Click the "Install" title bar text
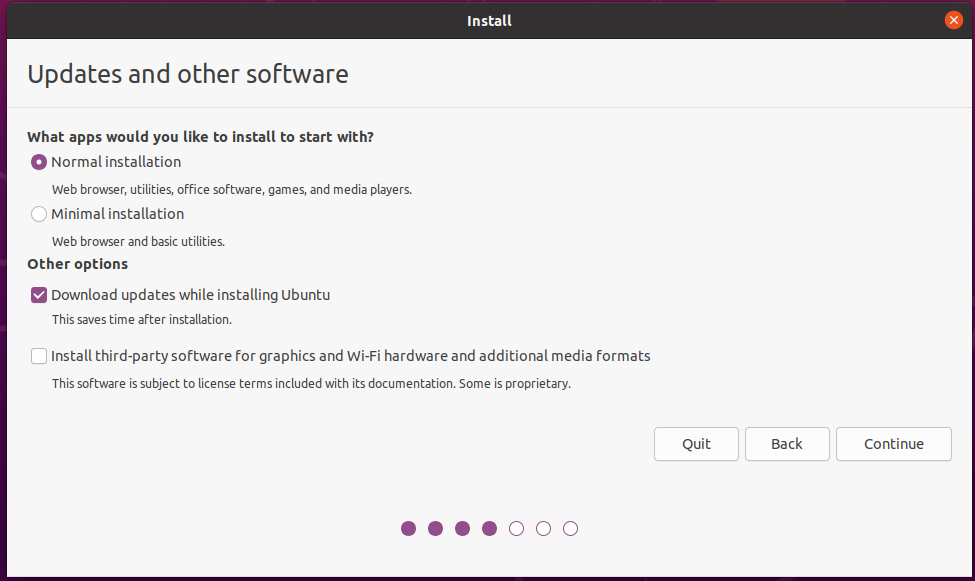Screen dimensions: 975x581 [x=489, y=20]
